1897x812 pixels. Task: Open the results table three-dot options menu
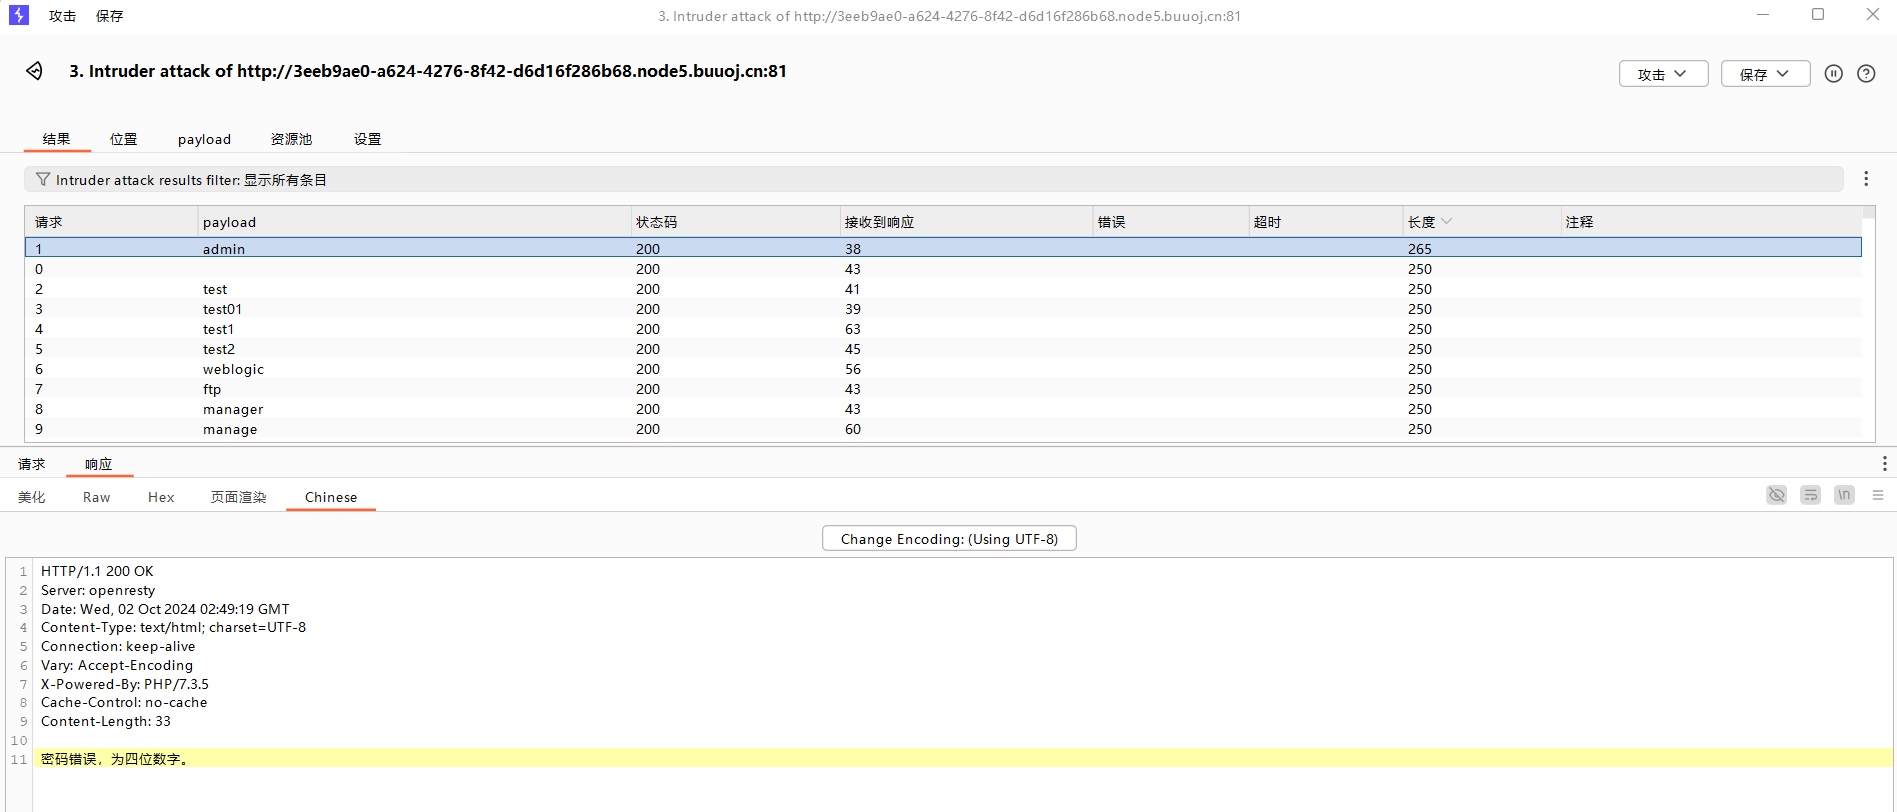pyautogui.click(x=1866, y=179)
